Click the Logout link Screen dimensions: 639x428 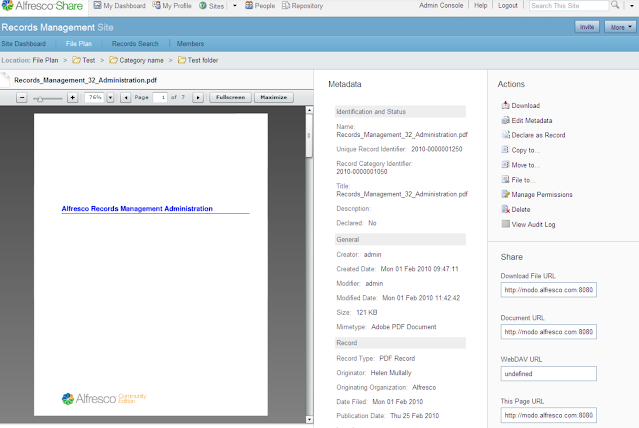(508, 6)
